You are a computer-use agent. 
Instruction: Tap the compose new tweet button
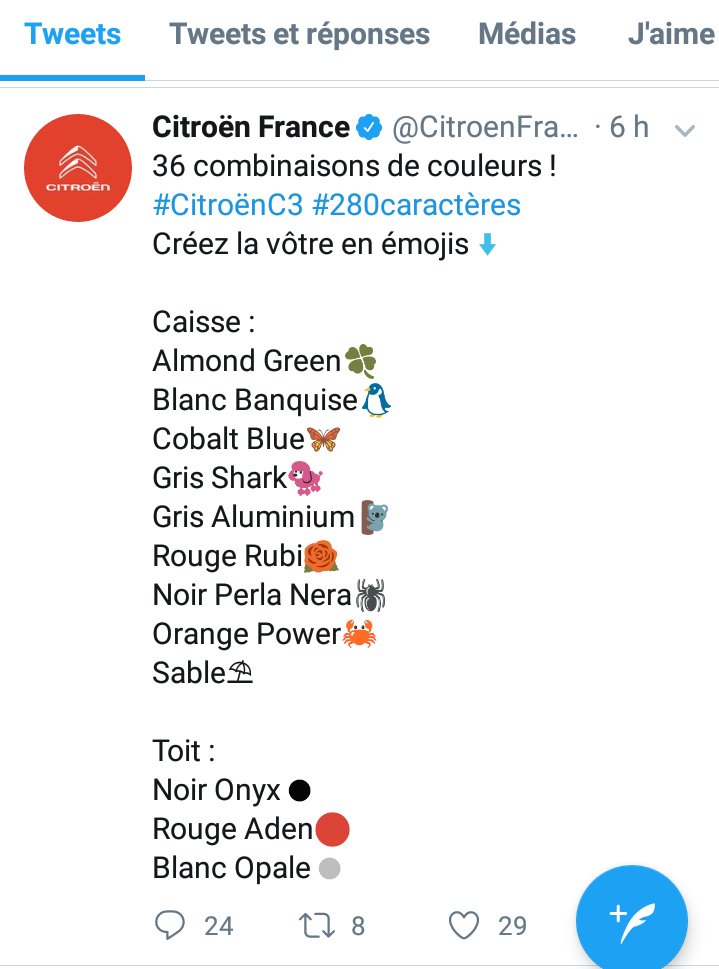coord(632,921)
